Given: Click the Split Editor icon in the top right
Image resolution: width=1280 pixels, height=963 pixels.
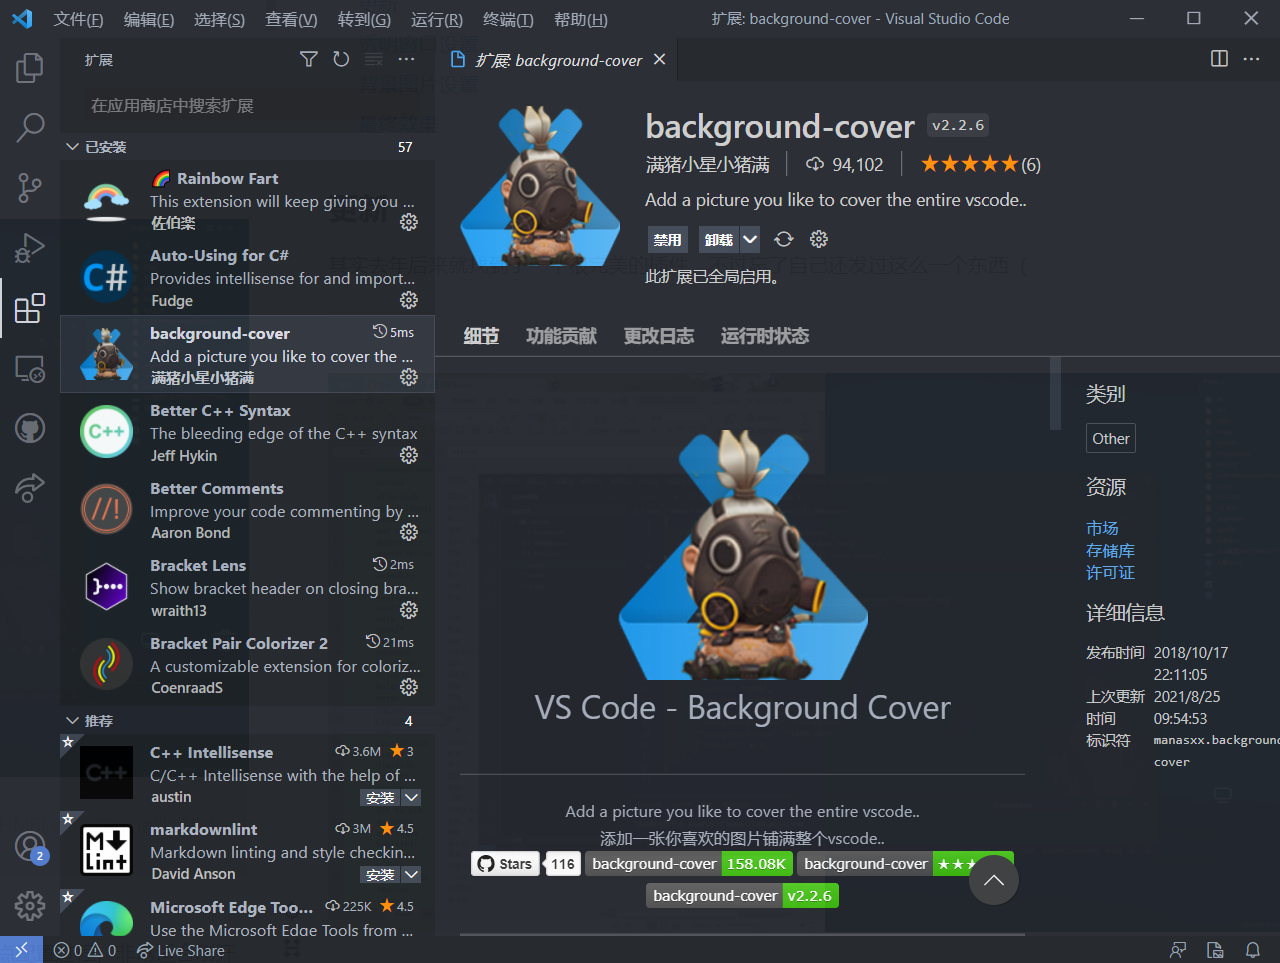Looking at the screenshot, I should pos(1218,59).
